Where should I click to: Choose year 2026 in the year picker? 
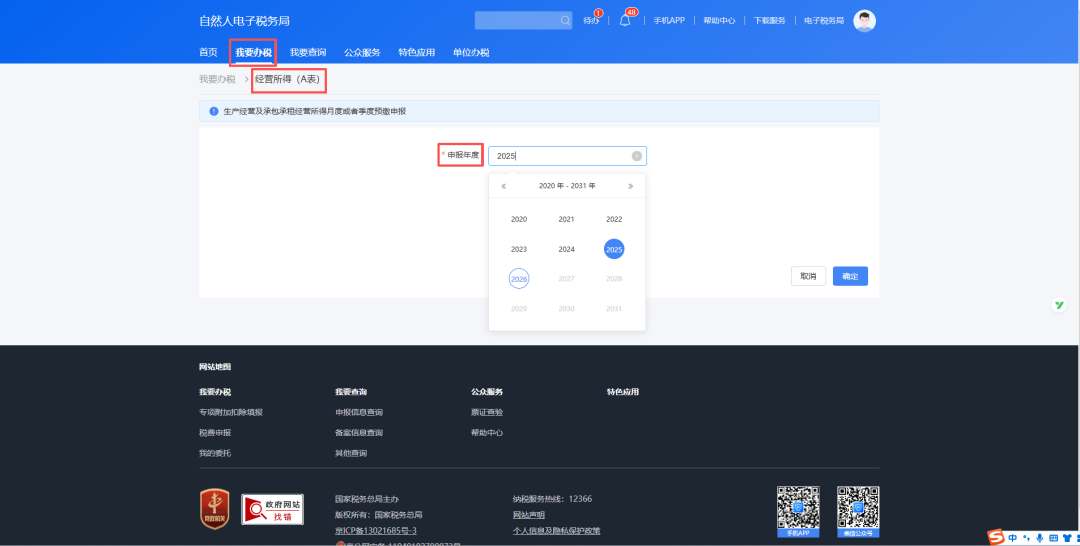point(519,279)
